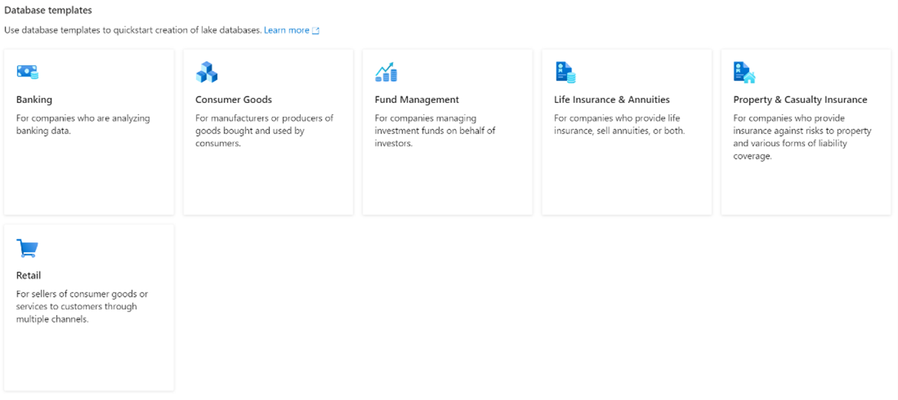The height and width of the screenshot is (400, 898).
Task: Click the Property & Casualty liability coverage description
Action: point(802,137)
